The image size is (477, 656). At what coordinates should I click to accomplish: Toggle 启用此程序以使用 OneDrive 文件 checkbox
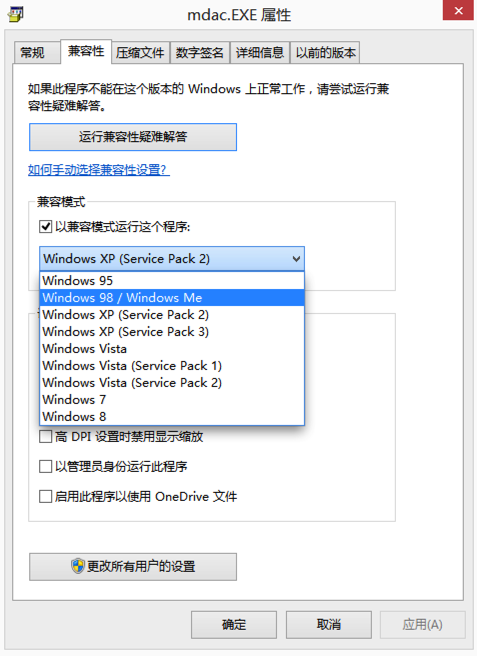(45, 497)
